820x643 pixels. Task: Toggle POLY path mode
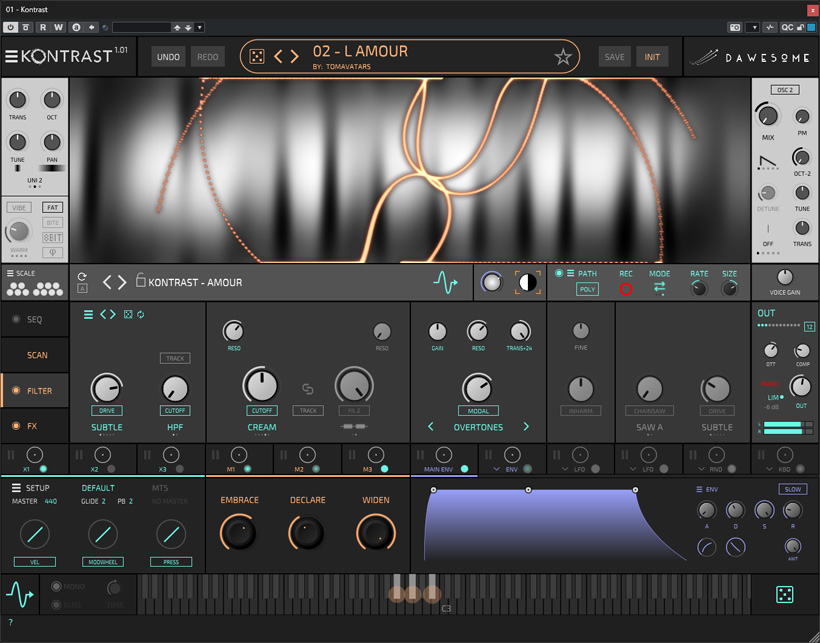[587, 289]
